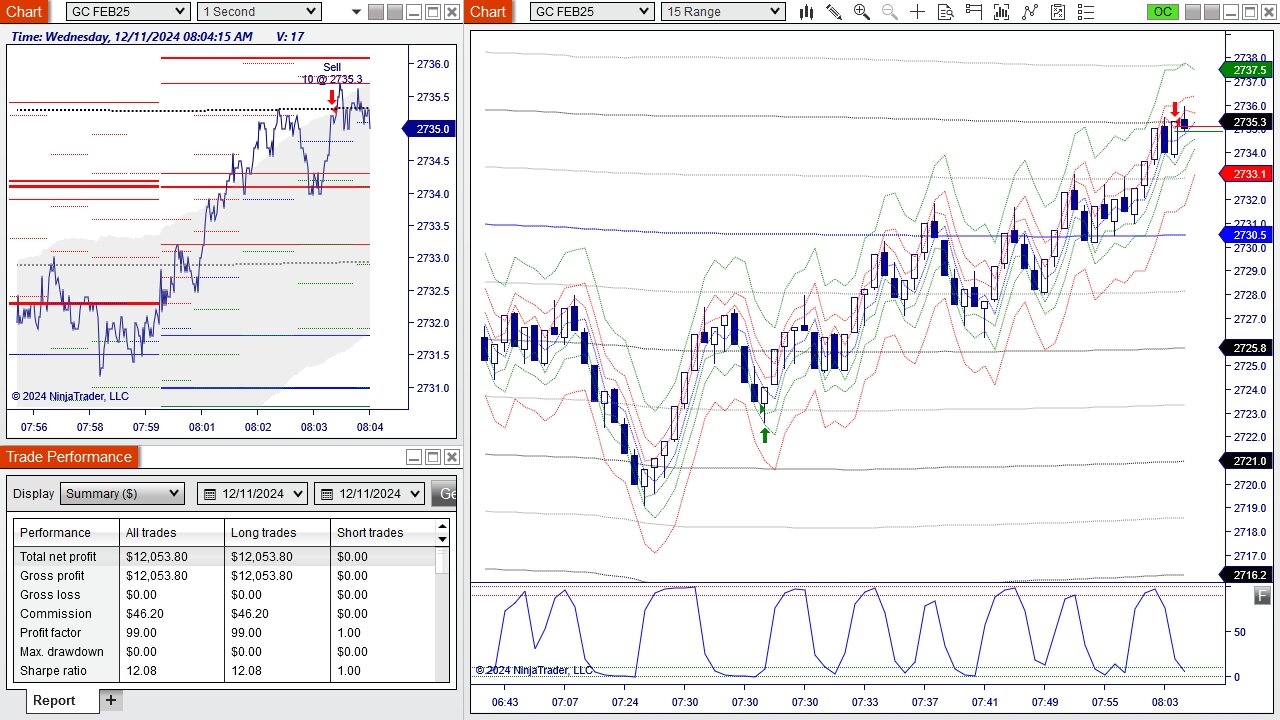Viewport: 1280px width, 720px height.
Task: Minimize the Trade Performance panel
Action: coord(414,457)
